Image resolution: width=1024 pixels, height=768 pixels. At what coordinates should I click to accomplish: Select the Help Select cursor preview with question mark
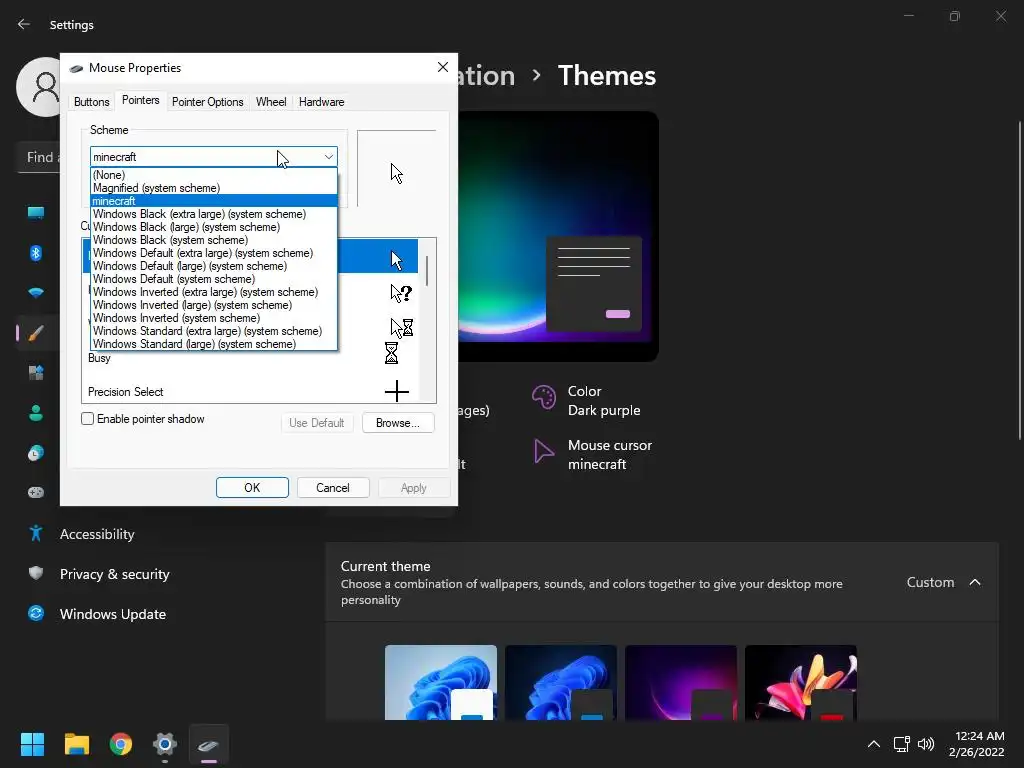pos(401,293)
